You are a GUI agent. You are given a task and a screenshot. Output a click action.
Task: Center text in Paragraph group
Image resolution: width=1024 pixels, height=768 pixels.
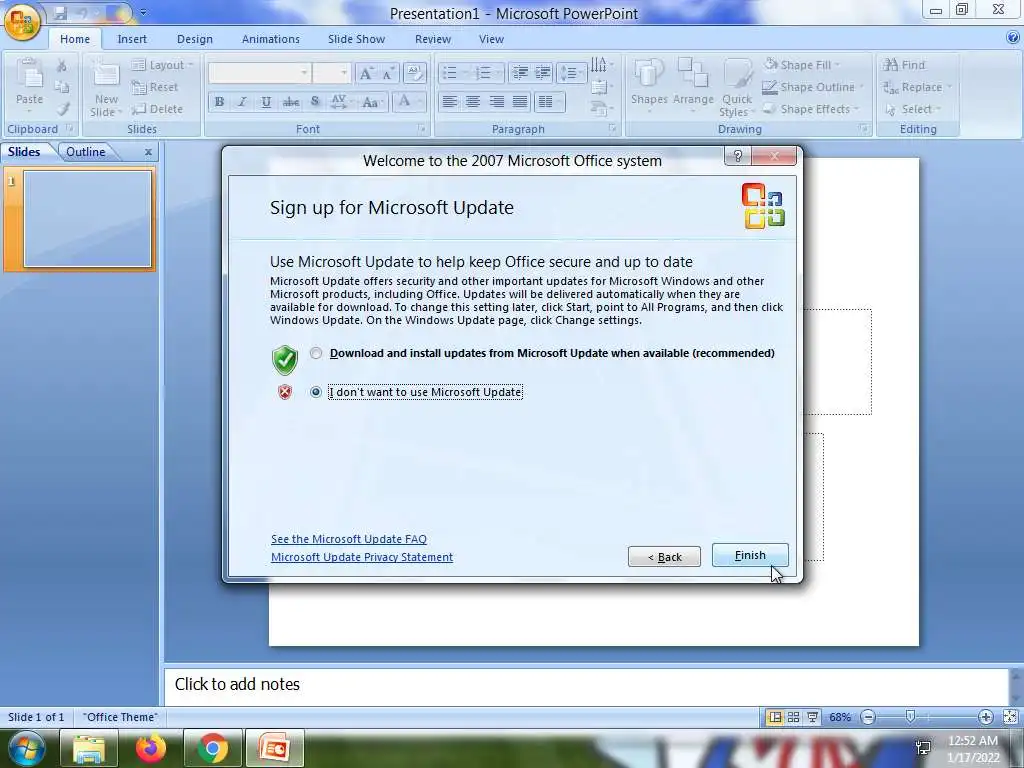tap(473, 102)
